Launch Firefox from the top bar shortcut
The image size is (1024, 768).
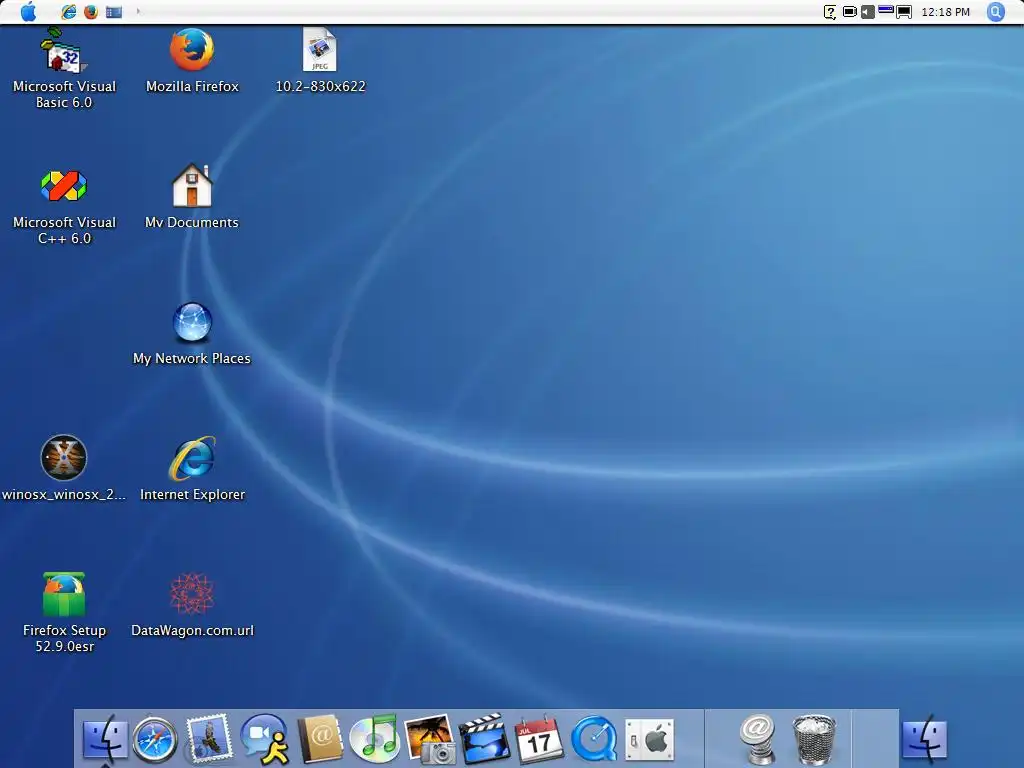pyautogui.click(x=91, y=12)
